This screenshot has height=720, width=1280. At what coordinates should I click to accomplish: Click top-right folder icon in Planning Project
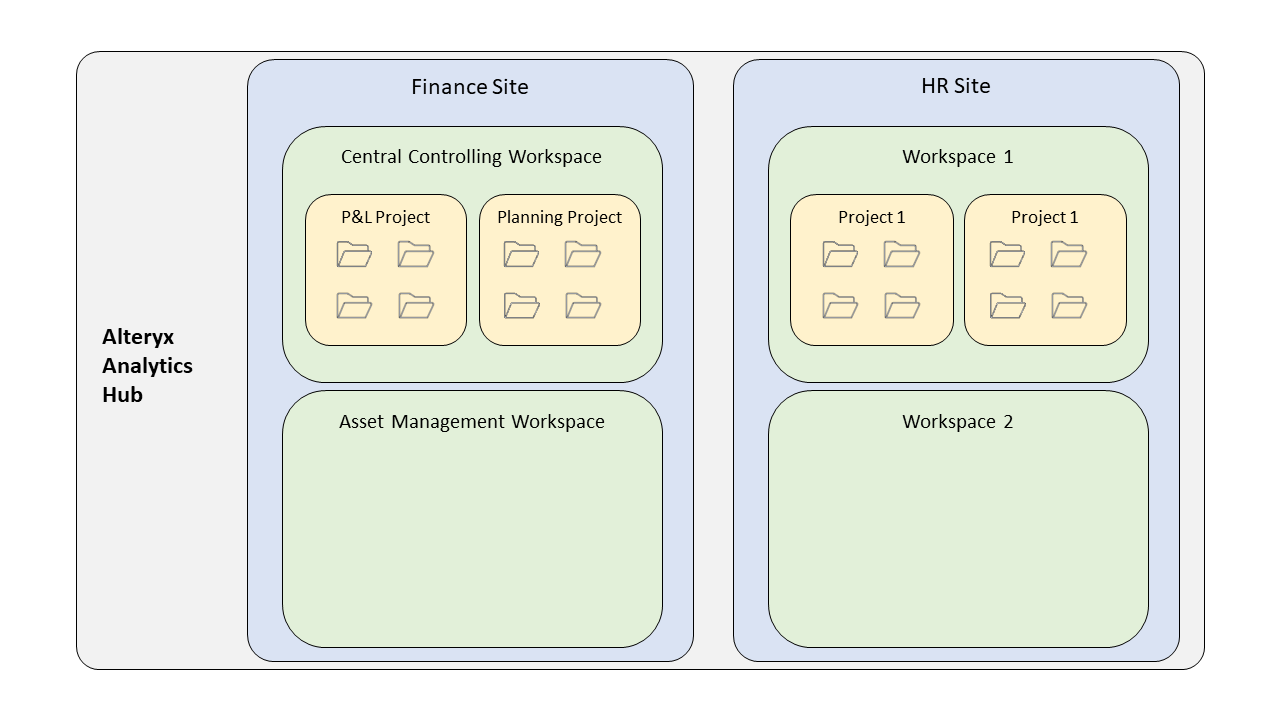582,255
